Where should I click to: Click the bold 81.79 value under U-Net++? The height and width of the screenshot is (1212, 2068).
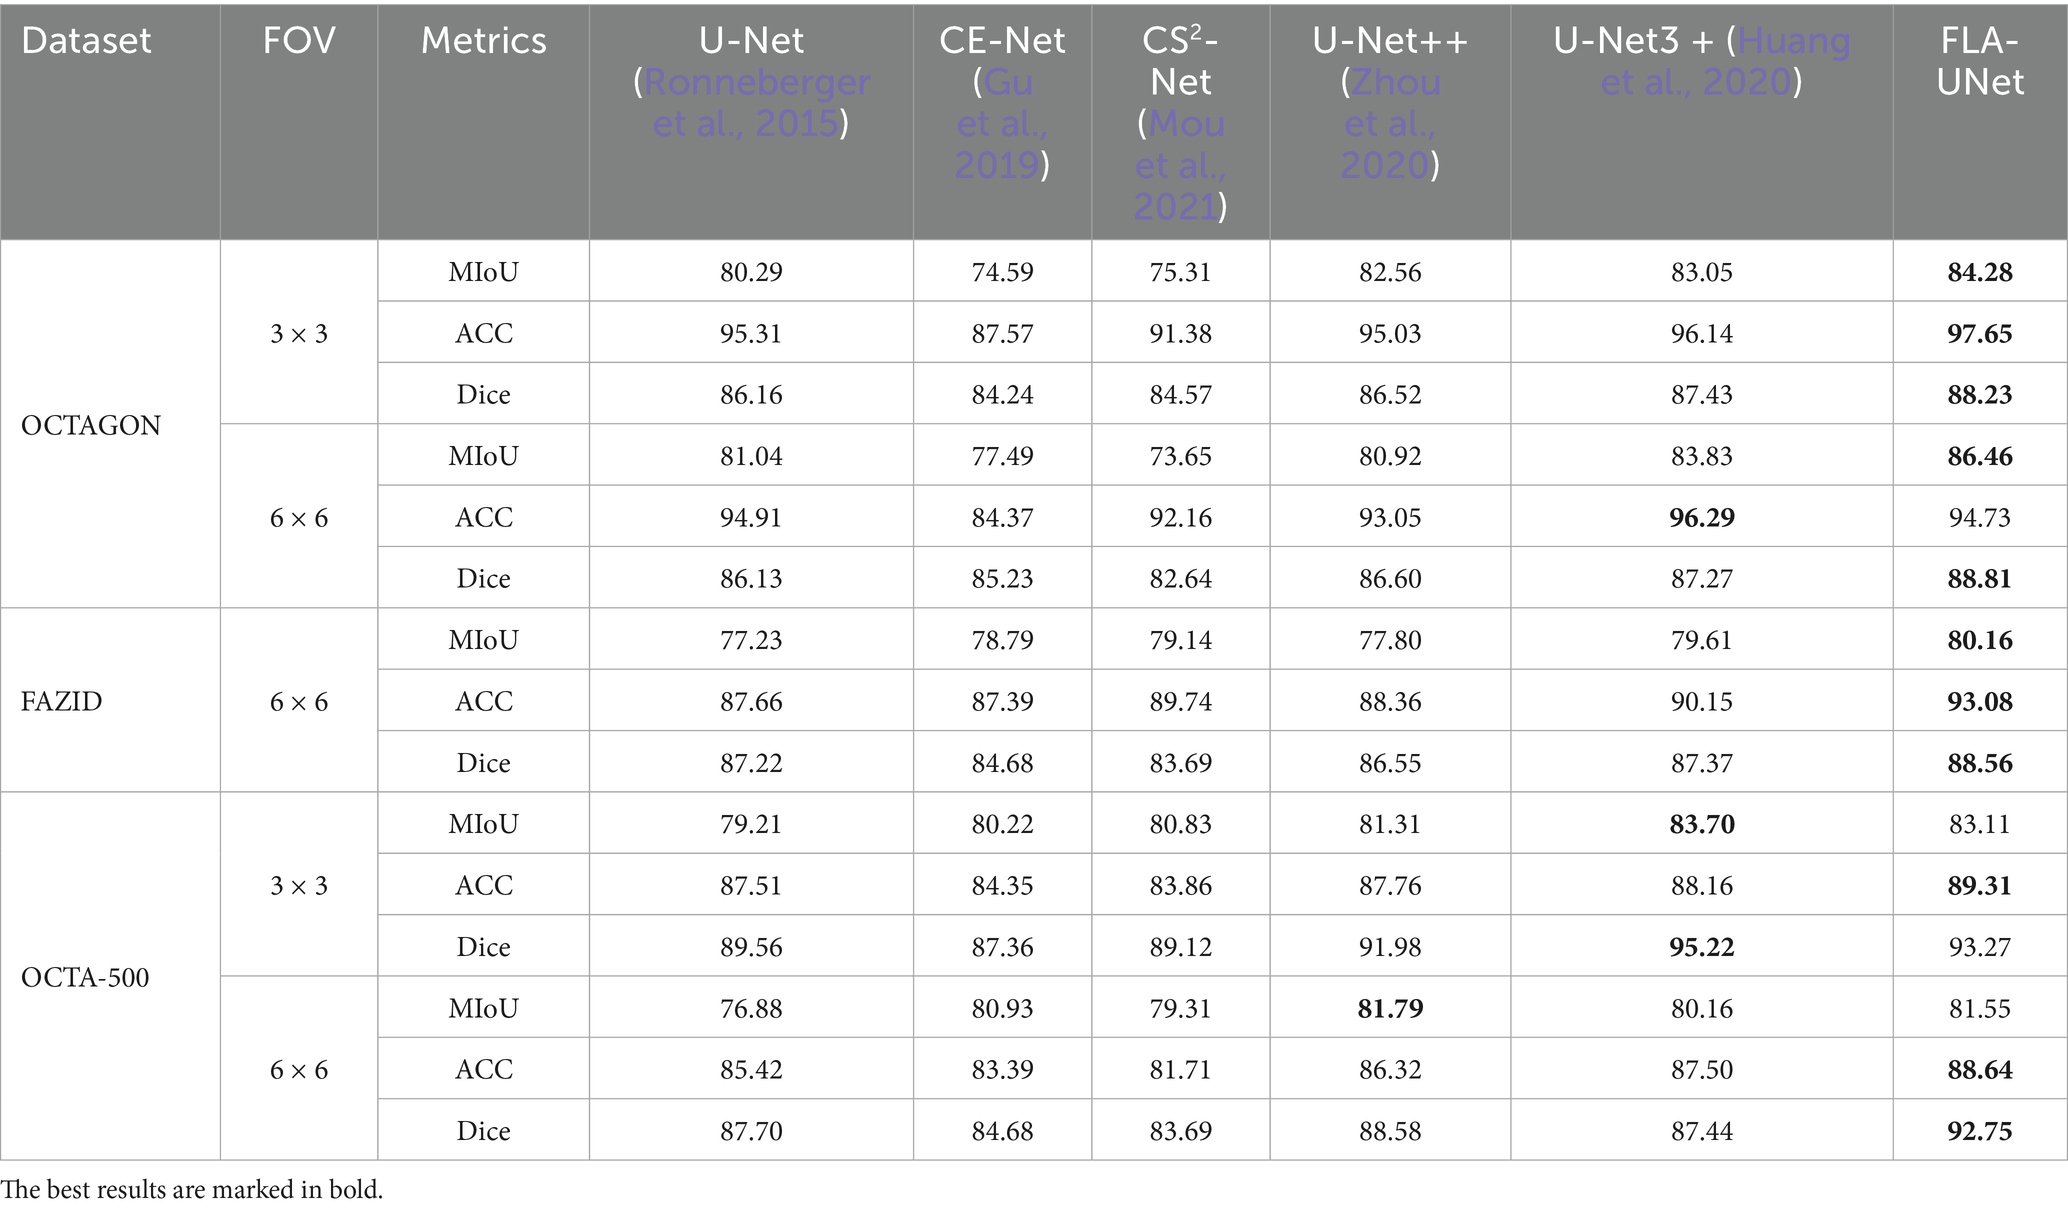point(1390,1008)
